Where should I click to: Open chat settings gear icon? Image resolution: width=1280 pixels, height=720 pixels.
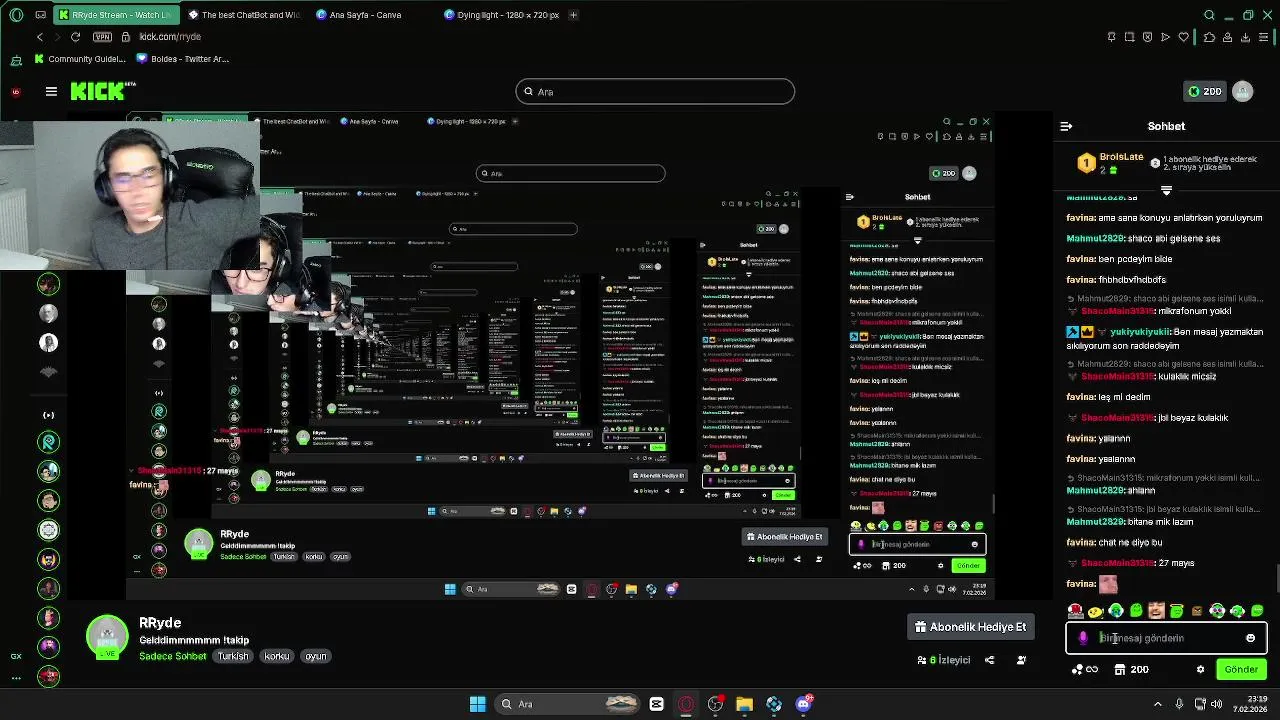1200,669
